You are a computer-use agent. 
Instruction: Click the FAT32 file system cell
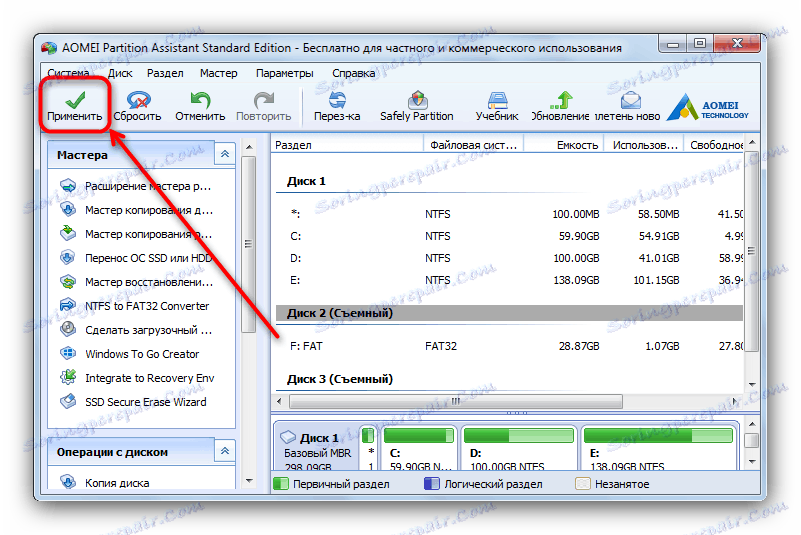441,346
